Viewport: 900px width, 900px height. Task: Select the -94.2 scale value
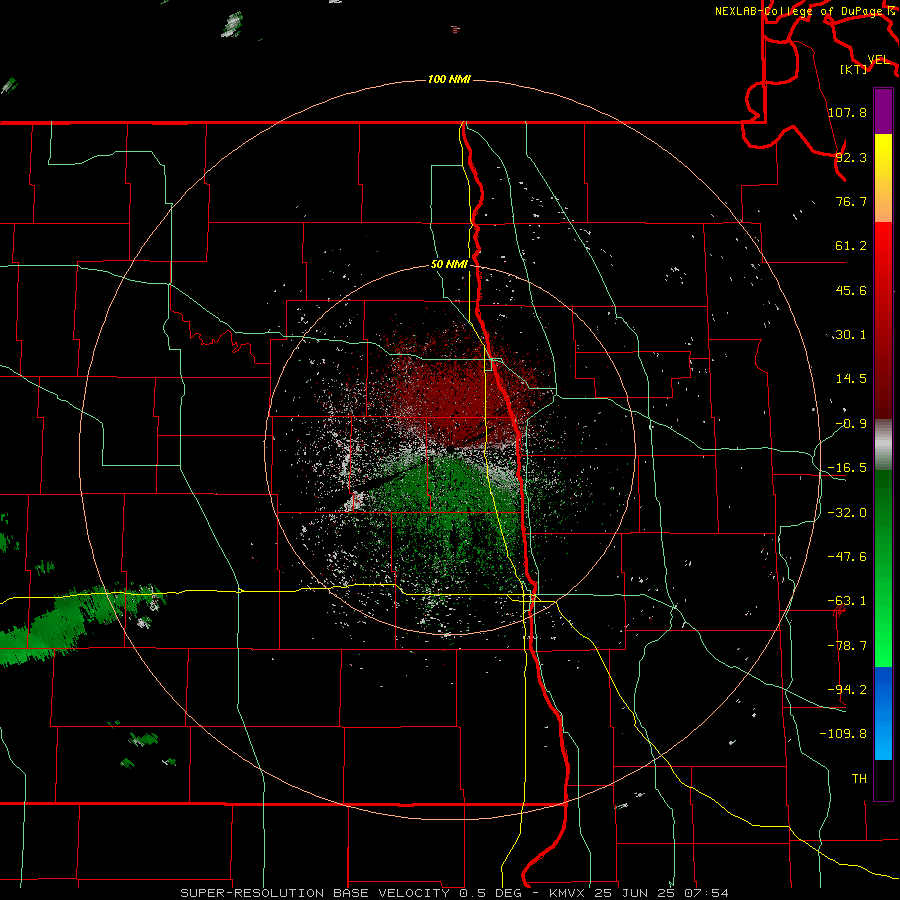pyautogui.click(x=847, y=690)
